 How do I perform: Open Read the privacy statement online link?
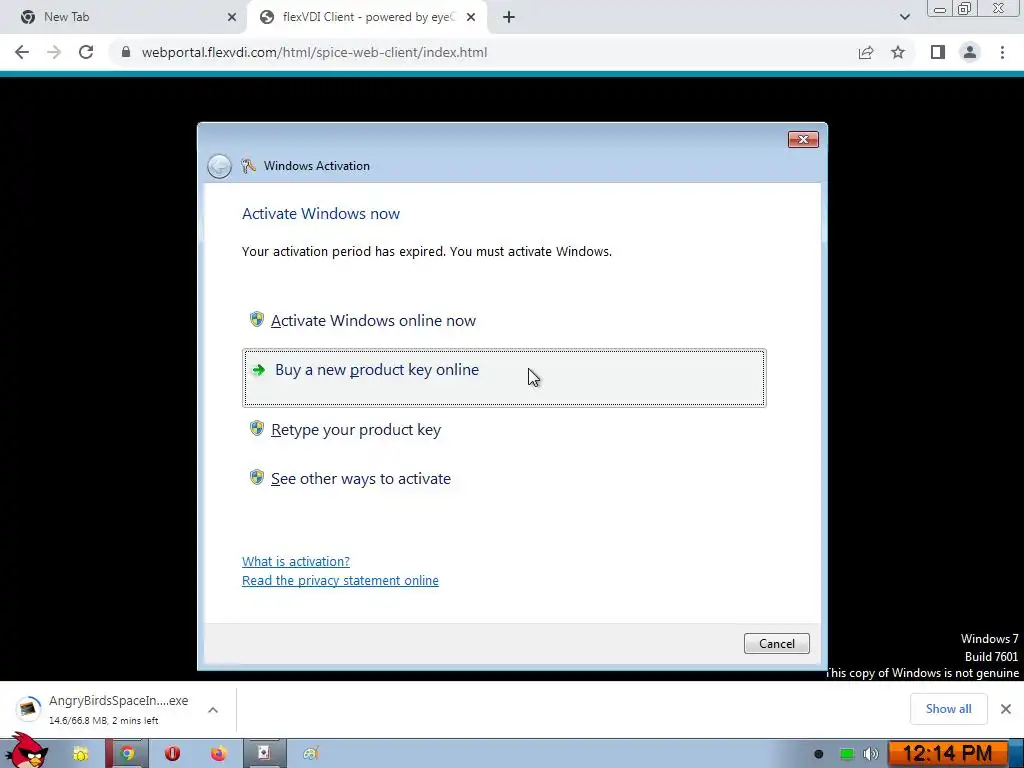[340, 581]
